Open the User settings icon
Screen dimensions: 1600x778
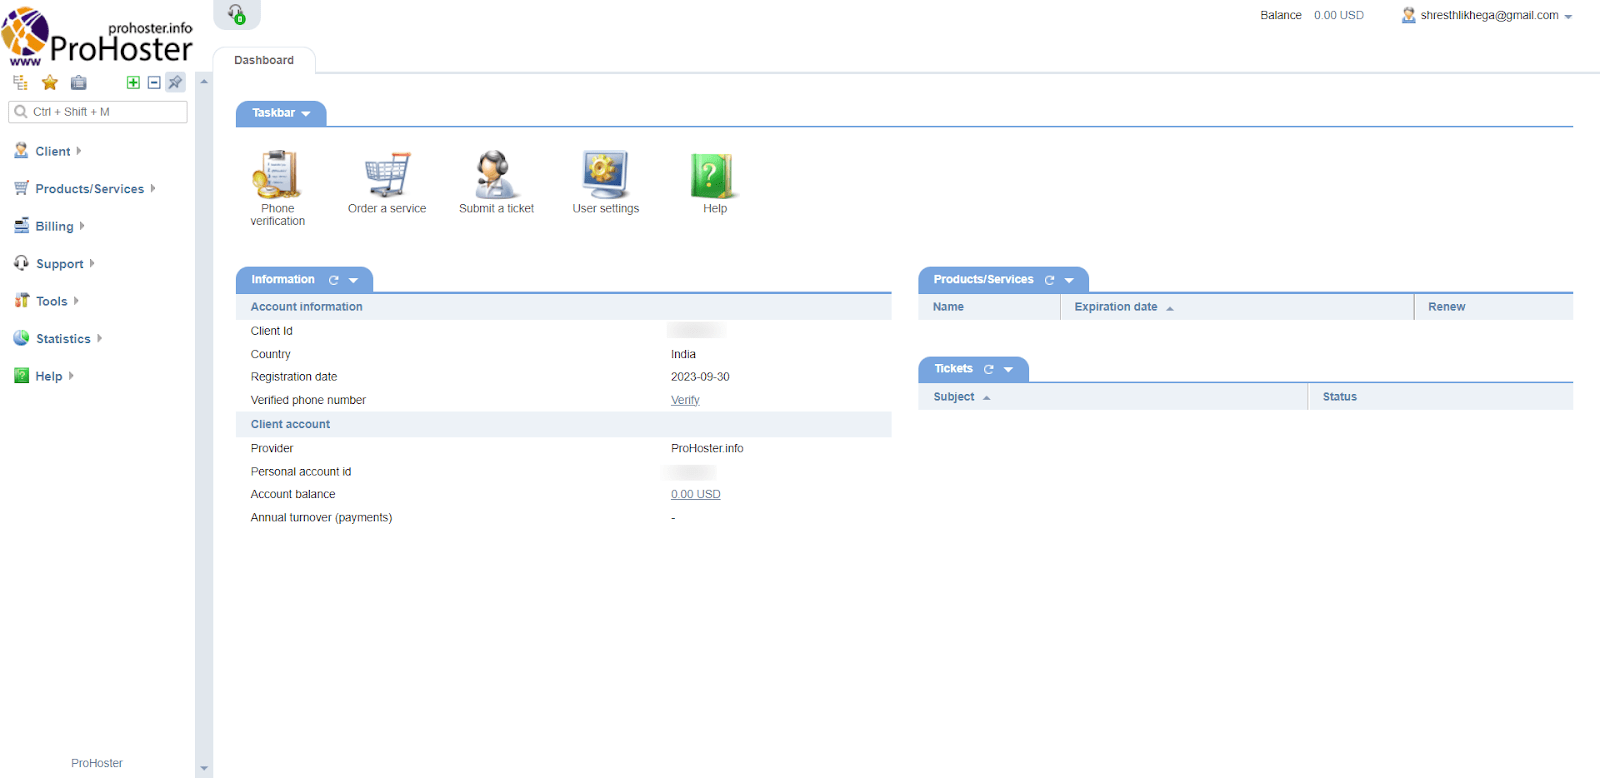point(605,175)
